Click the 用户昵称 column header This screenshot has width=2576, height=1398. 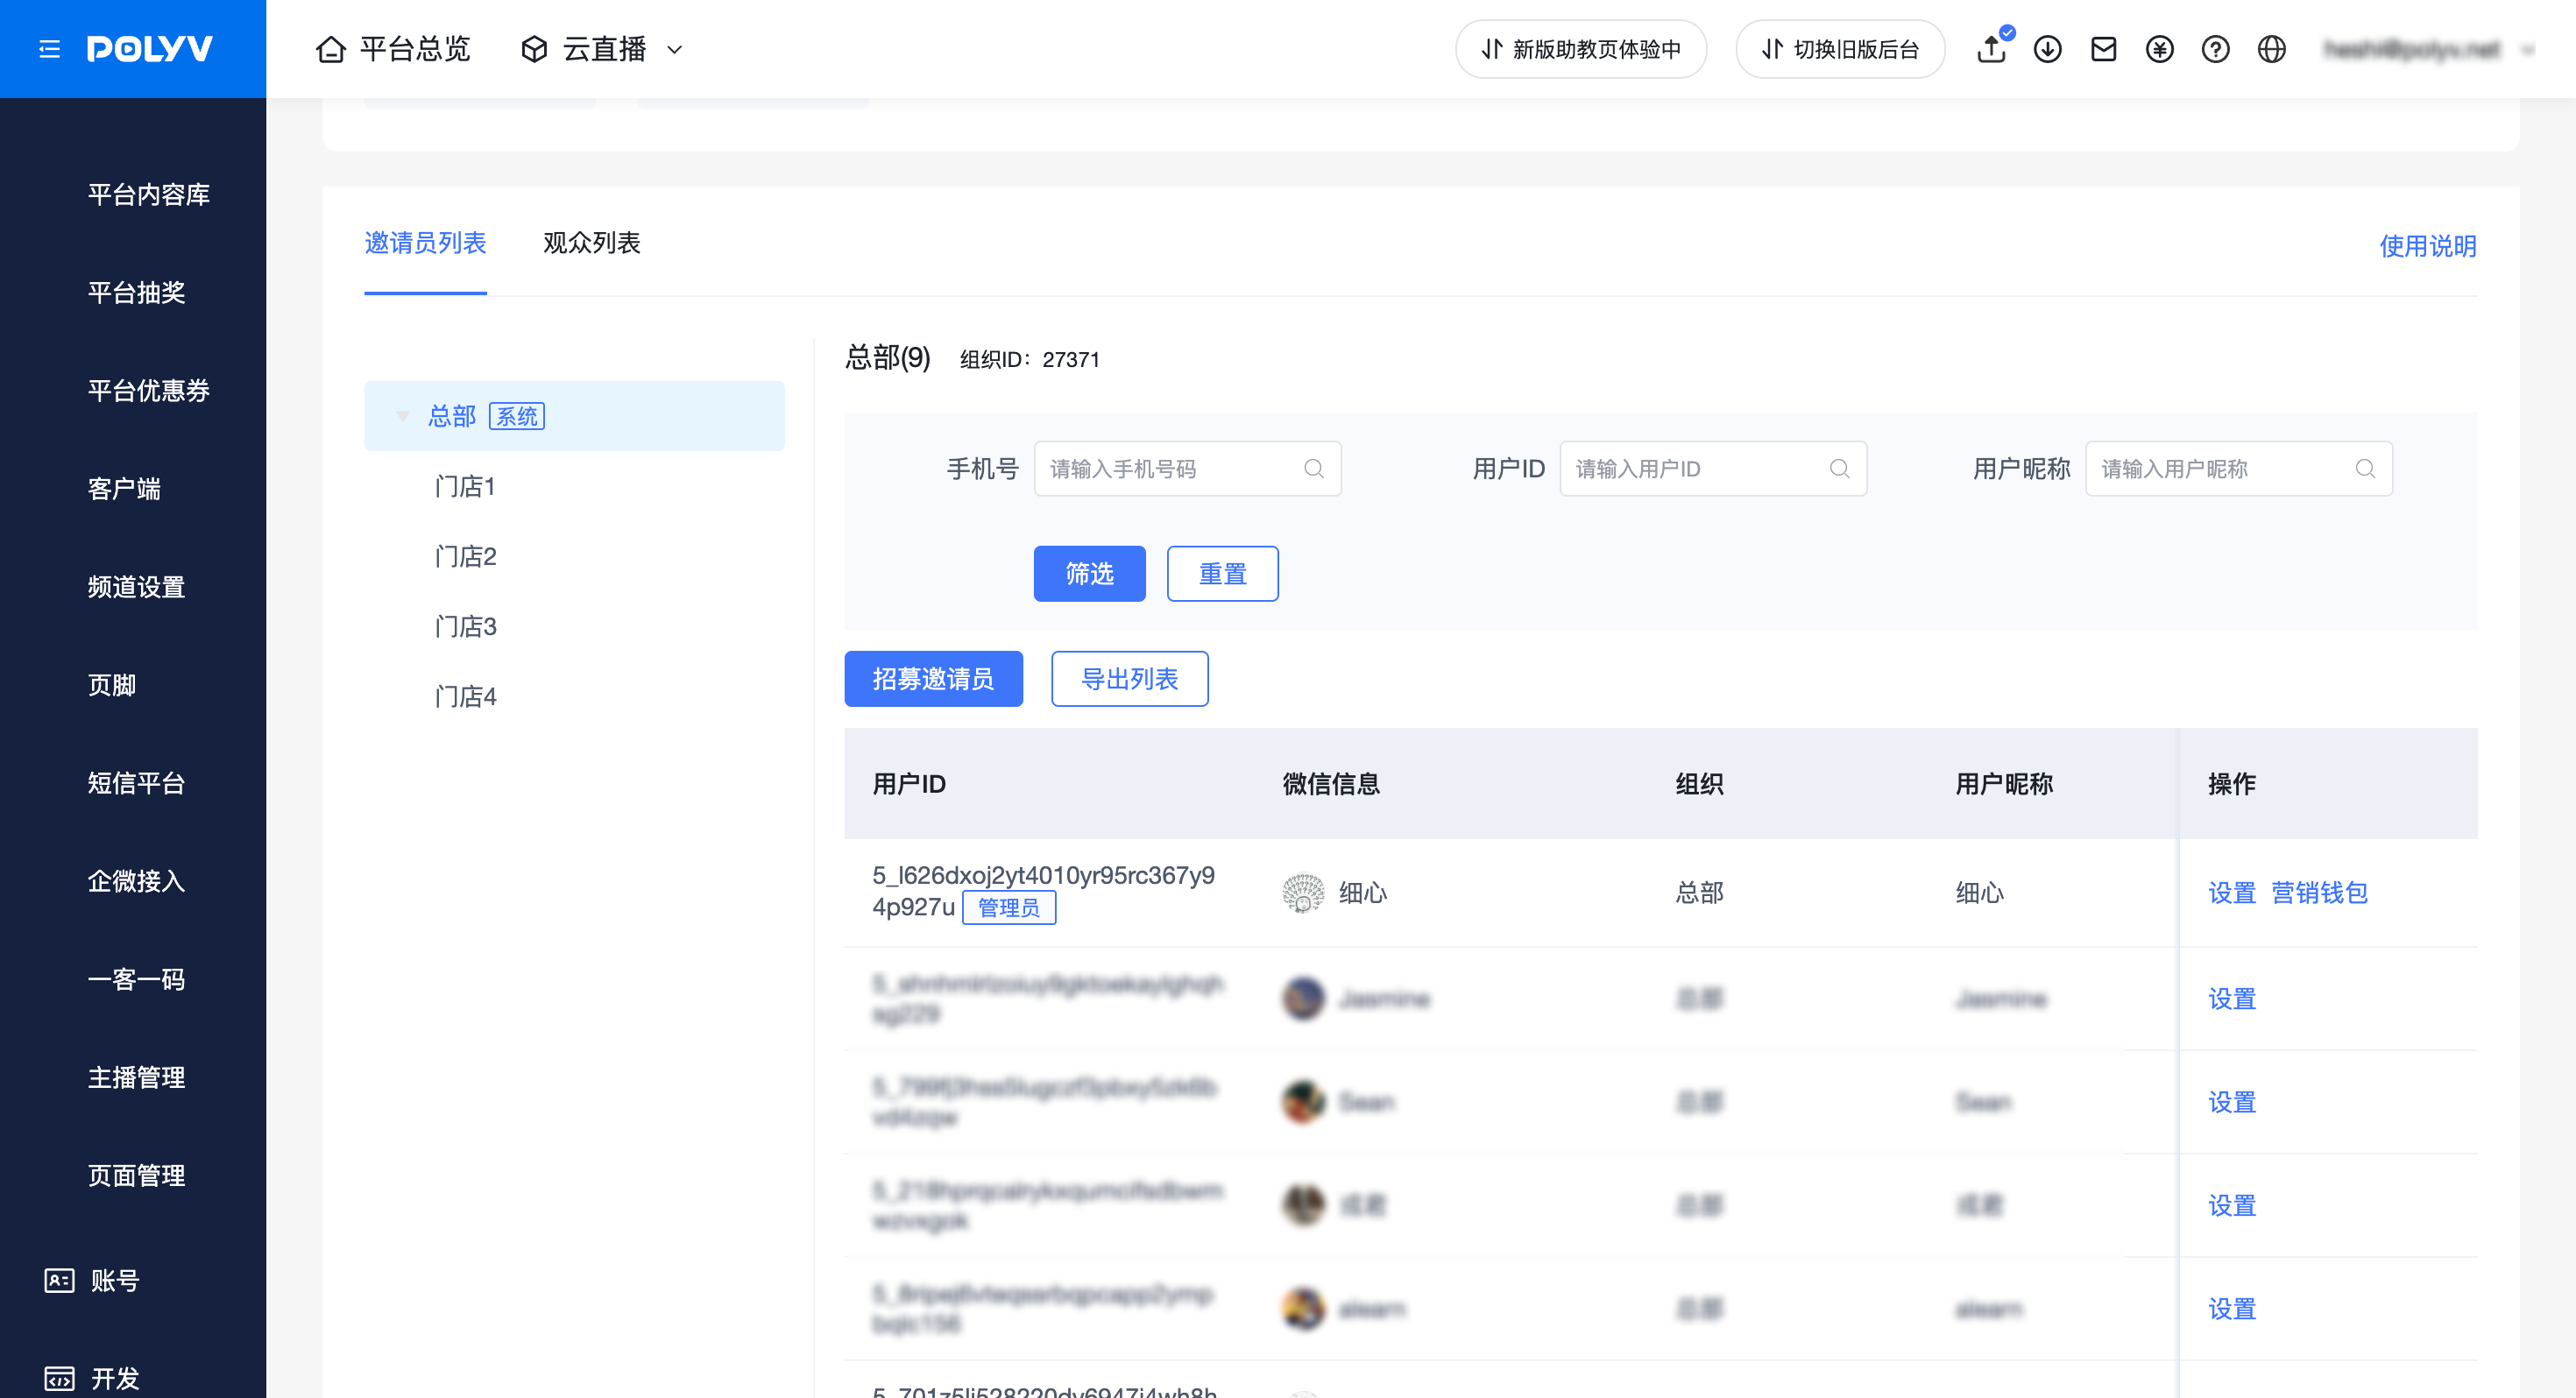pos(2004,784)
